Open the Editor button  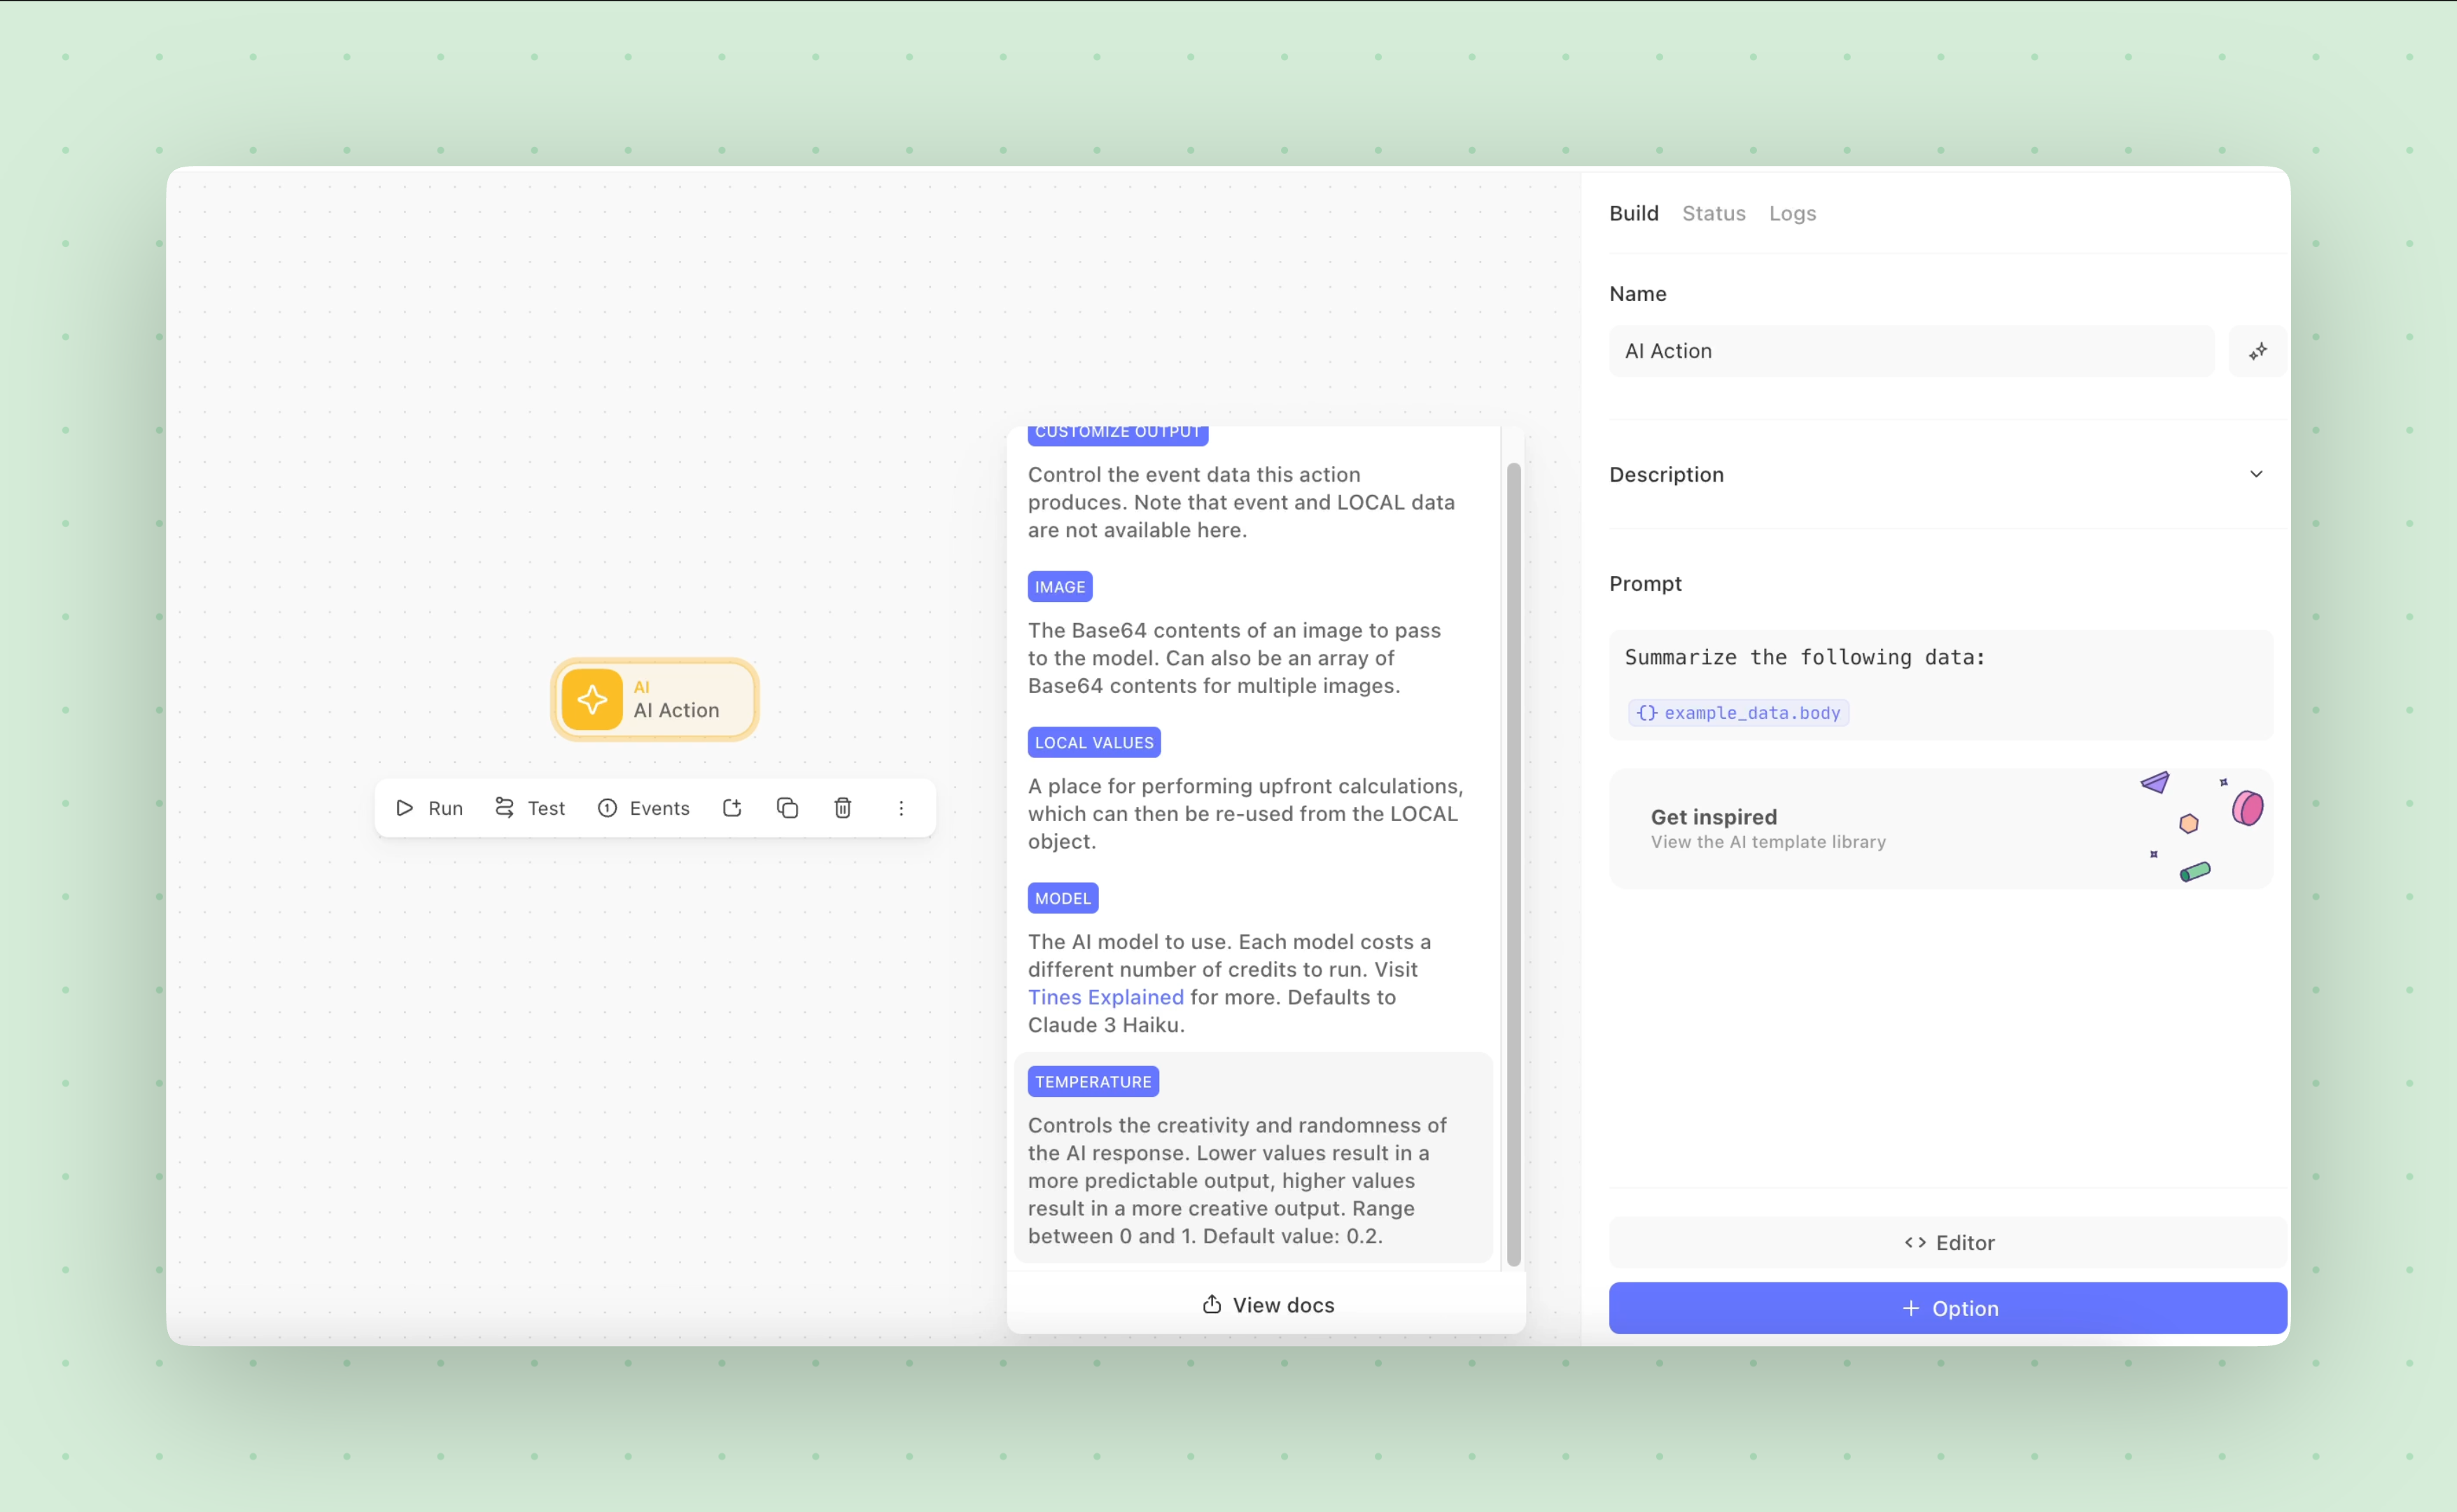pyautogui.click(x=1948, y=1242)
